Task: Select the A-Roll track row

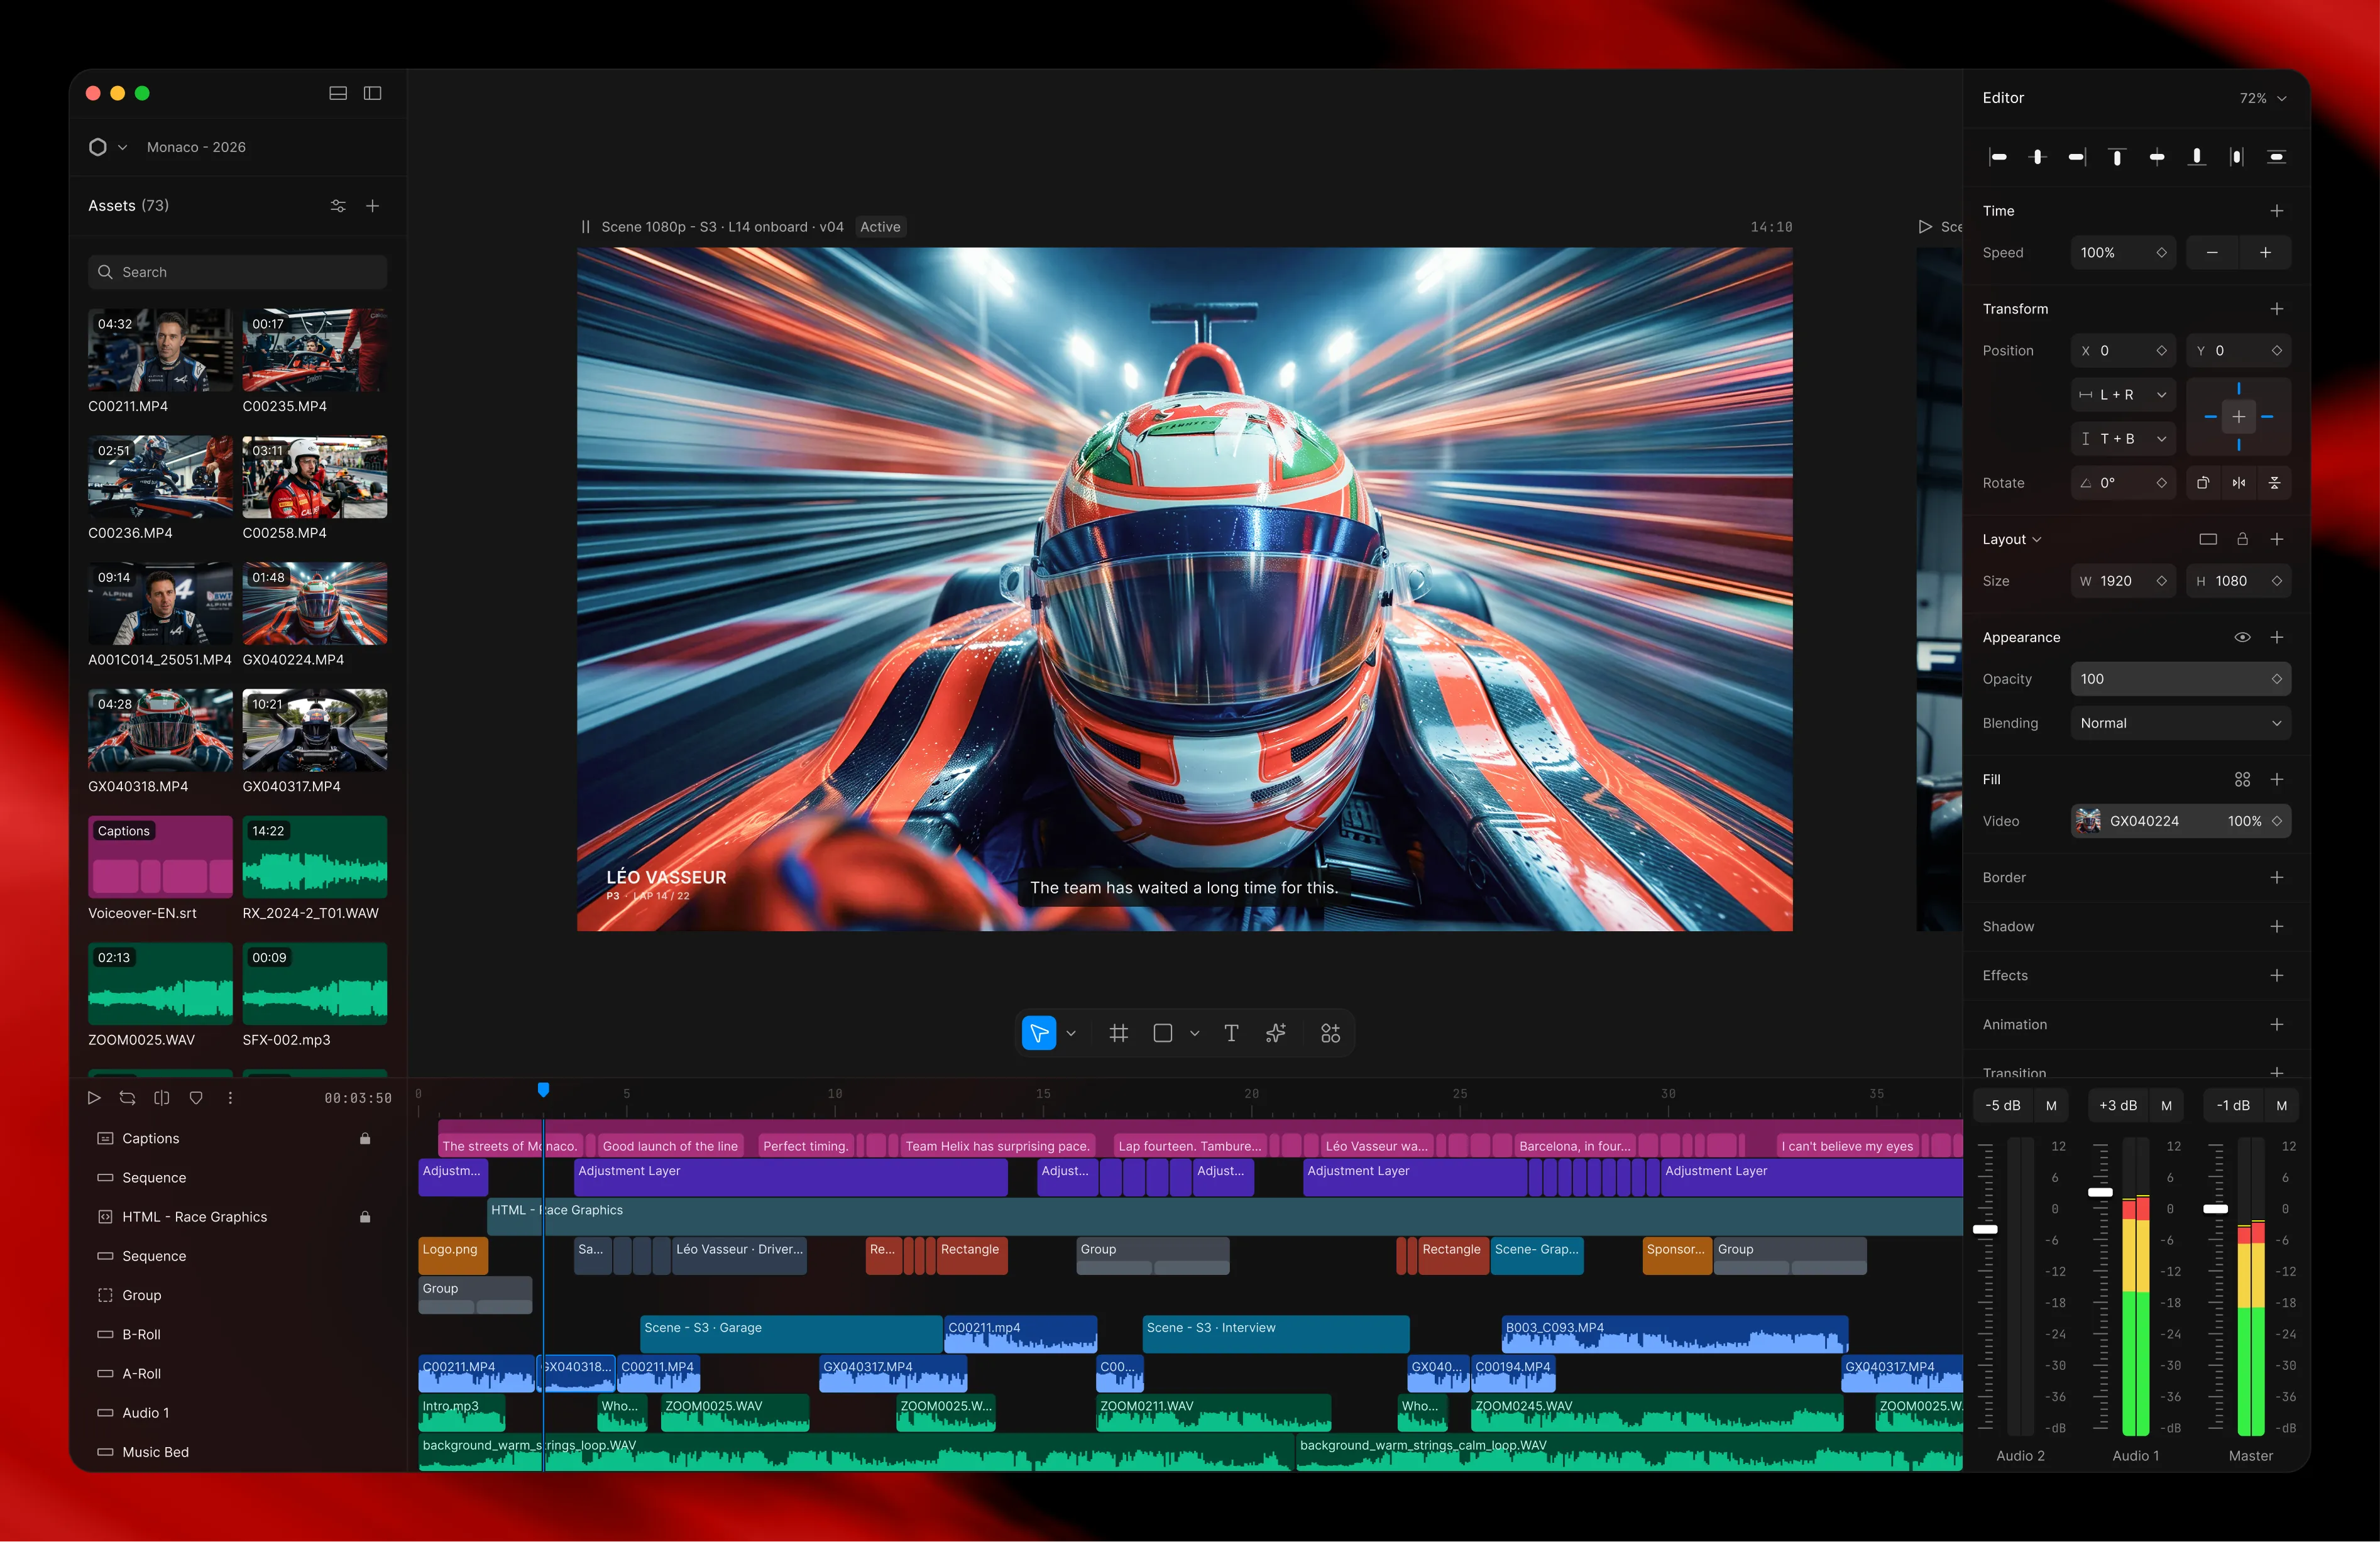Action: (238, 1374)
